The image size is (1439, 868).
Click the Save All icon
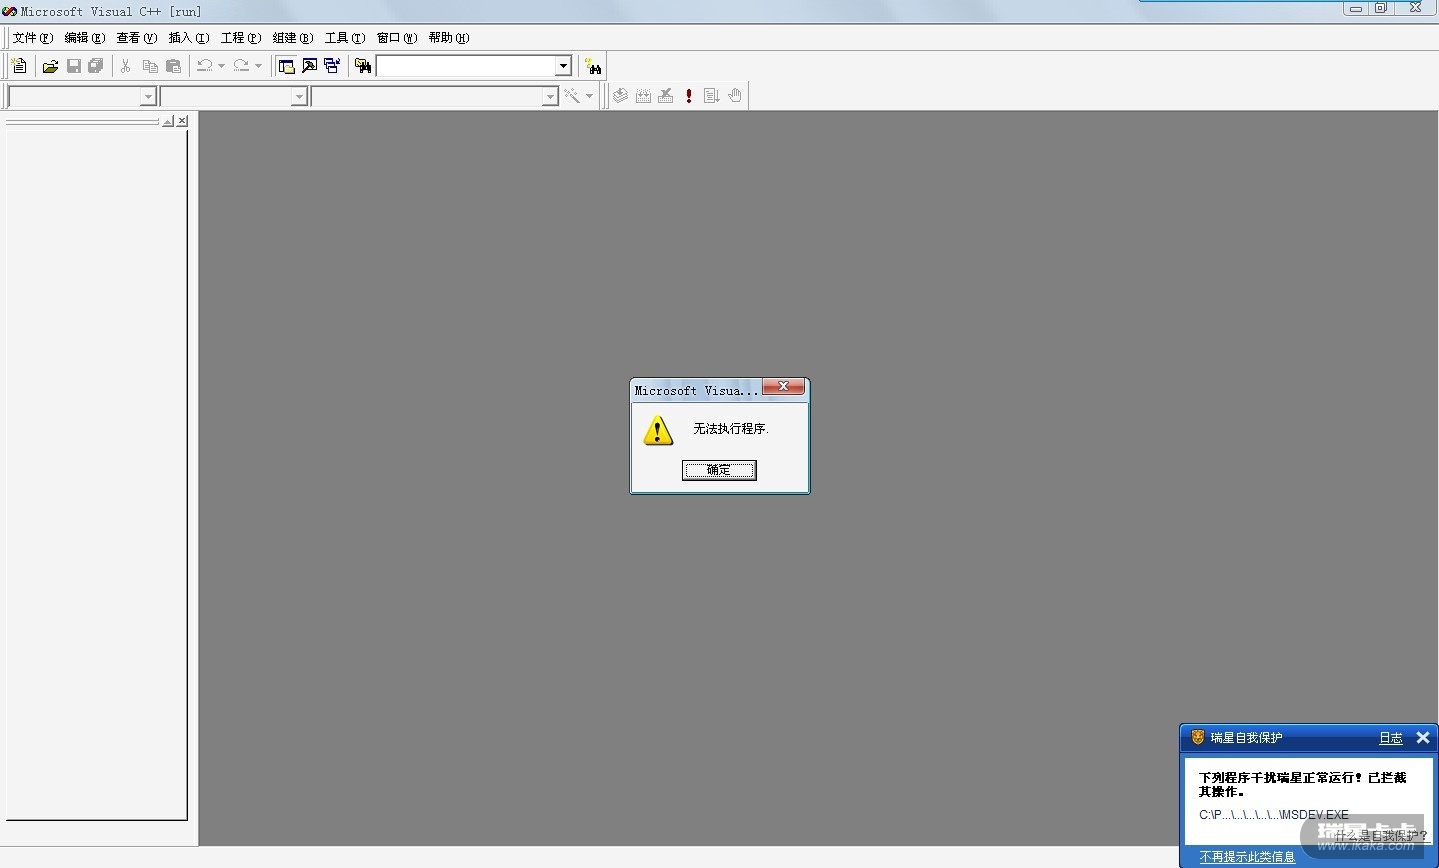click(x=96, y=66)
